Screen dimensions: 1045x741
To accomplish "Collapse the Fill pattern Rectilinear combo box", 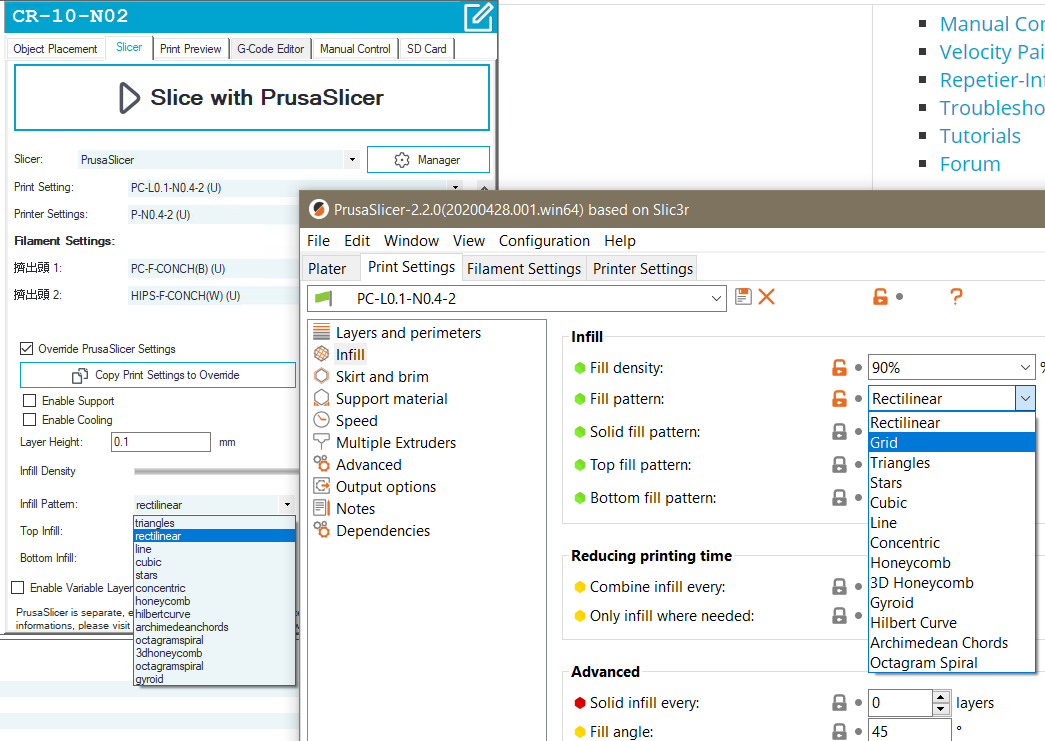I will (1025, 398).
